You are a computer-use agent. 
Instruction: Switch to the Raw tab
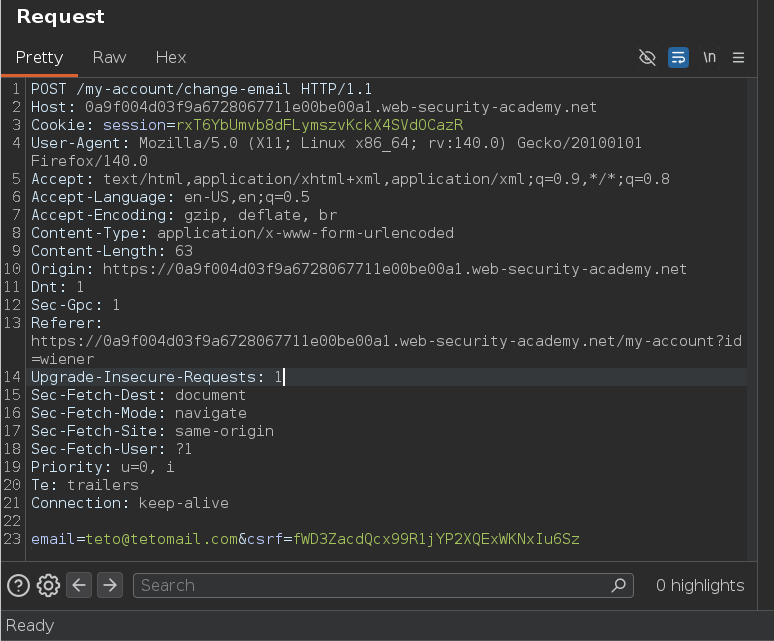(x=110, y=57)
